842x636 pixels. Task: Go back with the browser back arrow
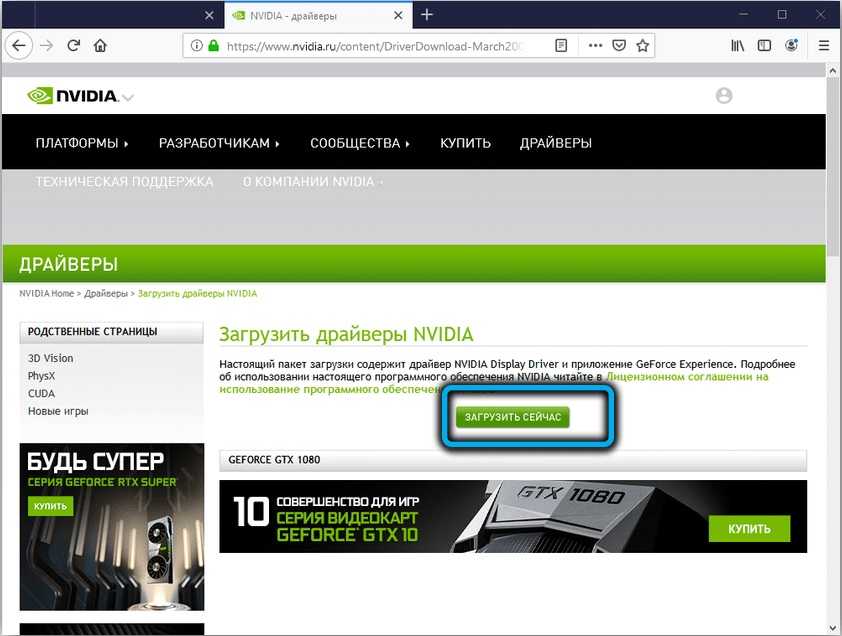click(x=19, y=46)
